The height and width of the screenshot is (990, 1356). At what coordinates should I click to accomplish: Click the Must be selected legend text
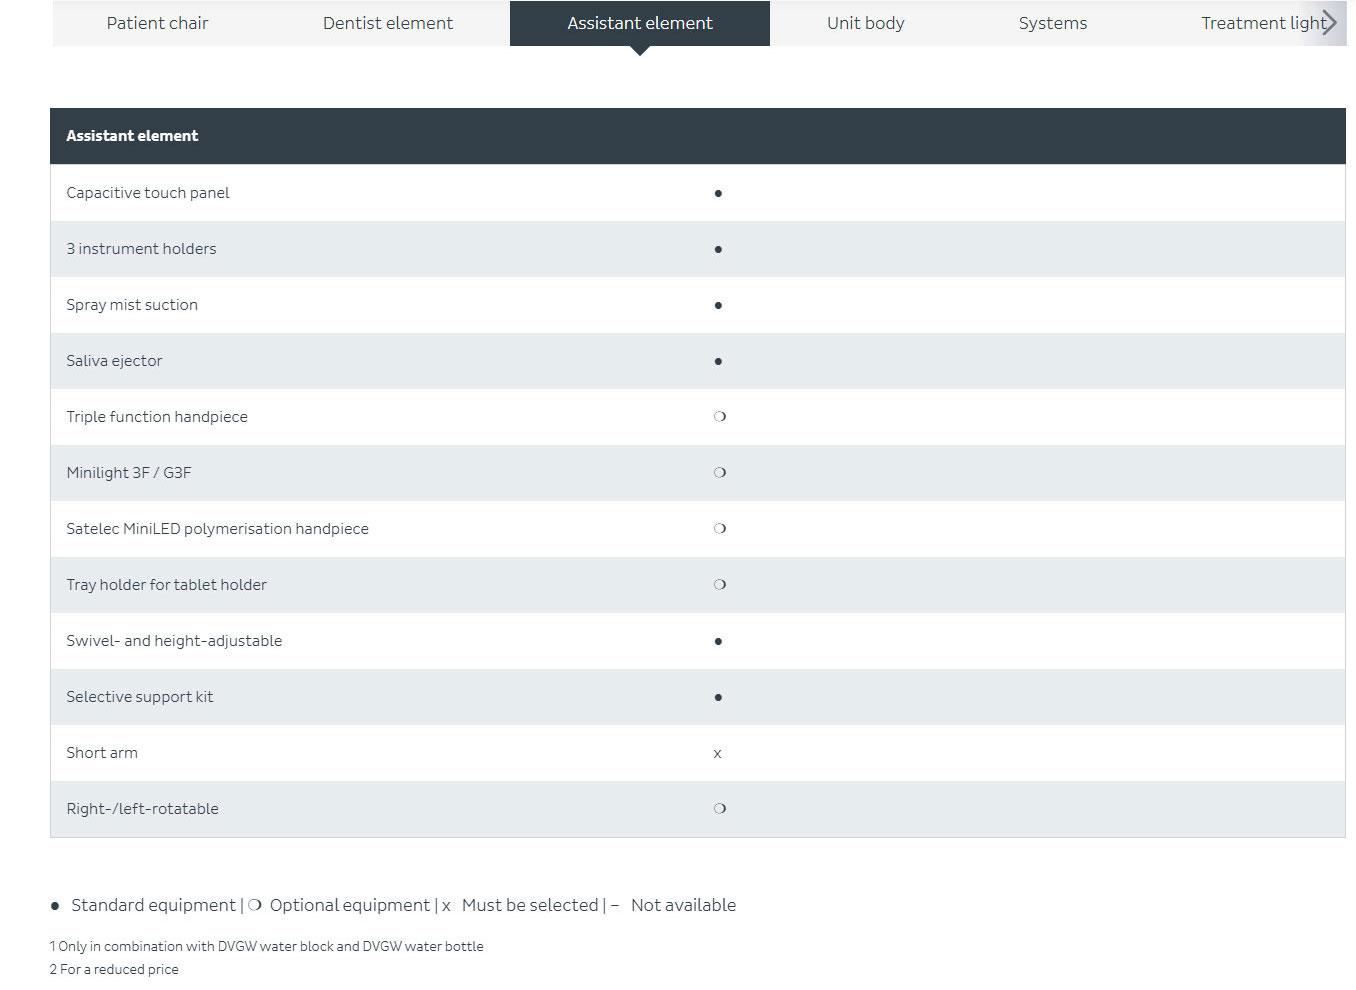tap(530, 905)
